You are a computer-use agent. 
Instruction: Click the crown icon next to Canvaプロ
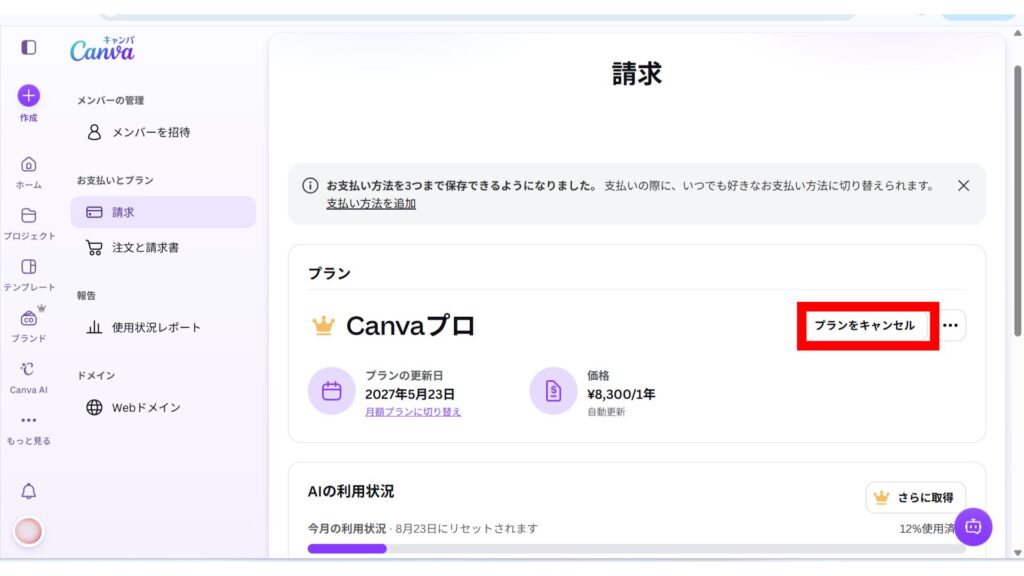(x=323, y=325)
